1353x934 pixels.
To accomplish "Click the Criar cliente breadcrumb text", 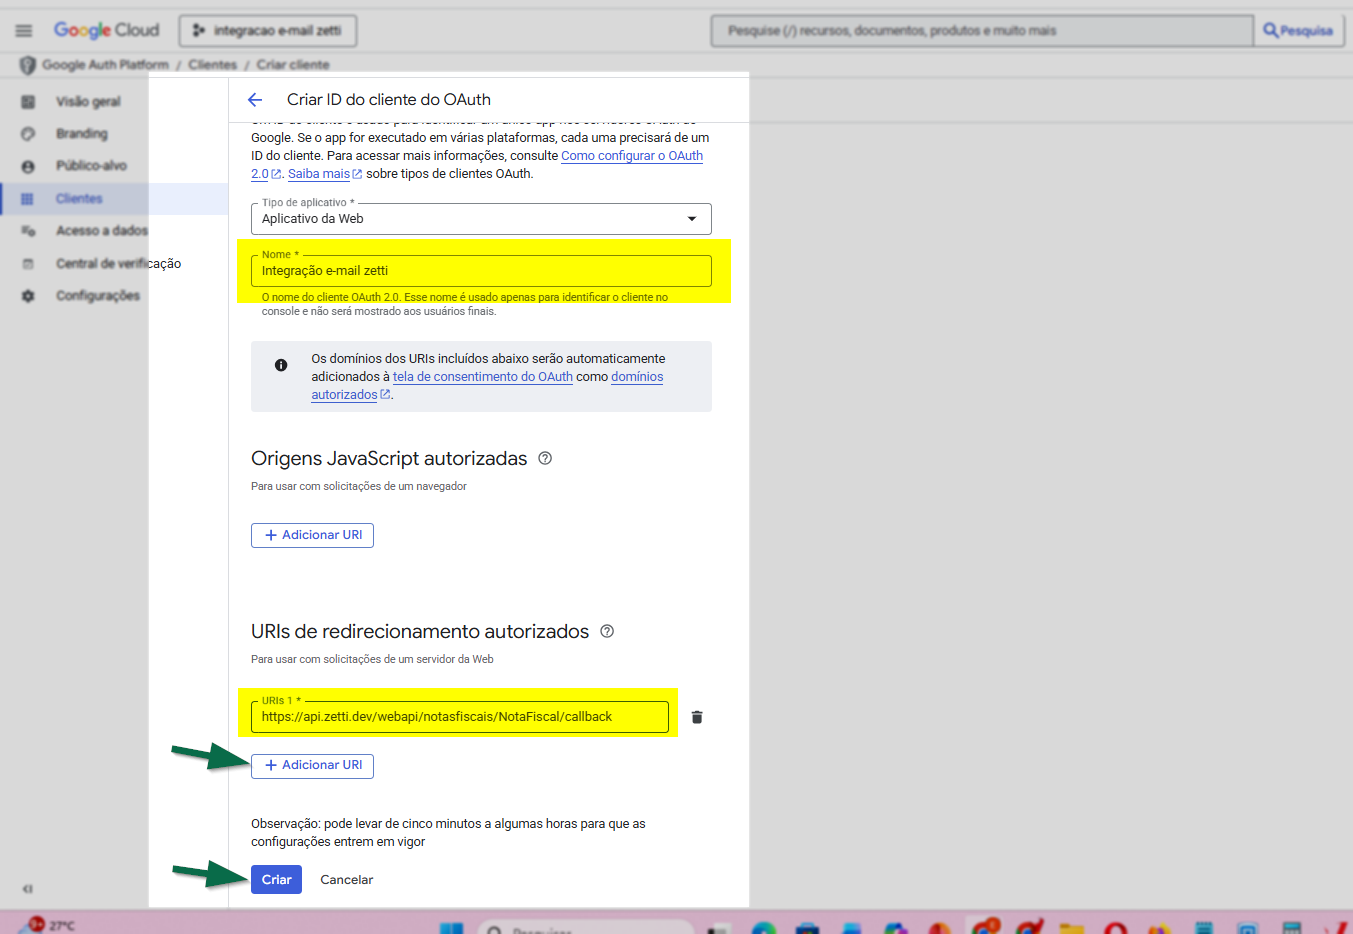I will (x=293, y=65).
